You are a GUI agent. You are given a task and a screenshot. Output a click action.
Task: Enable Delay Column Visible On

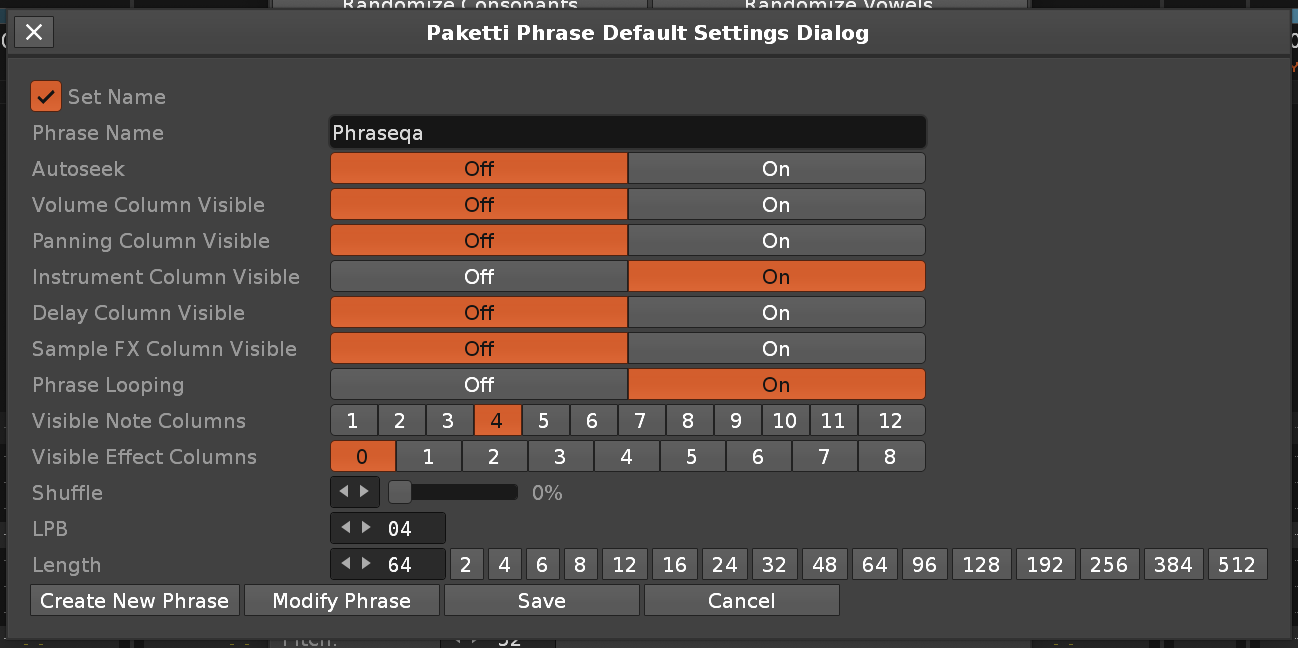click(x=776, y=313)
